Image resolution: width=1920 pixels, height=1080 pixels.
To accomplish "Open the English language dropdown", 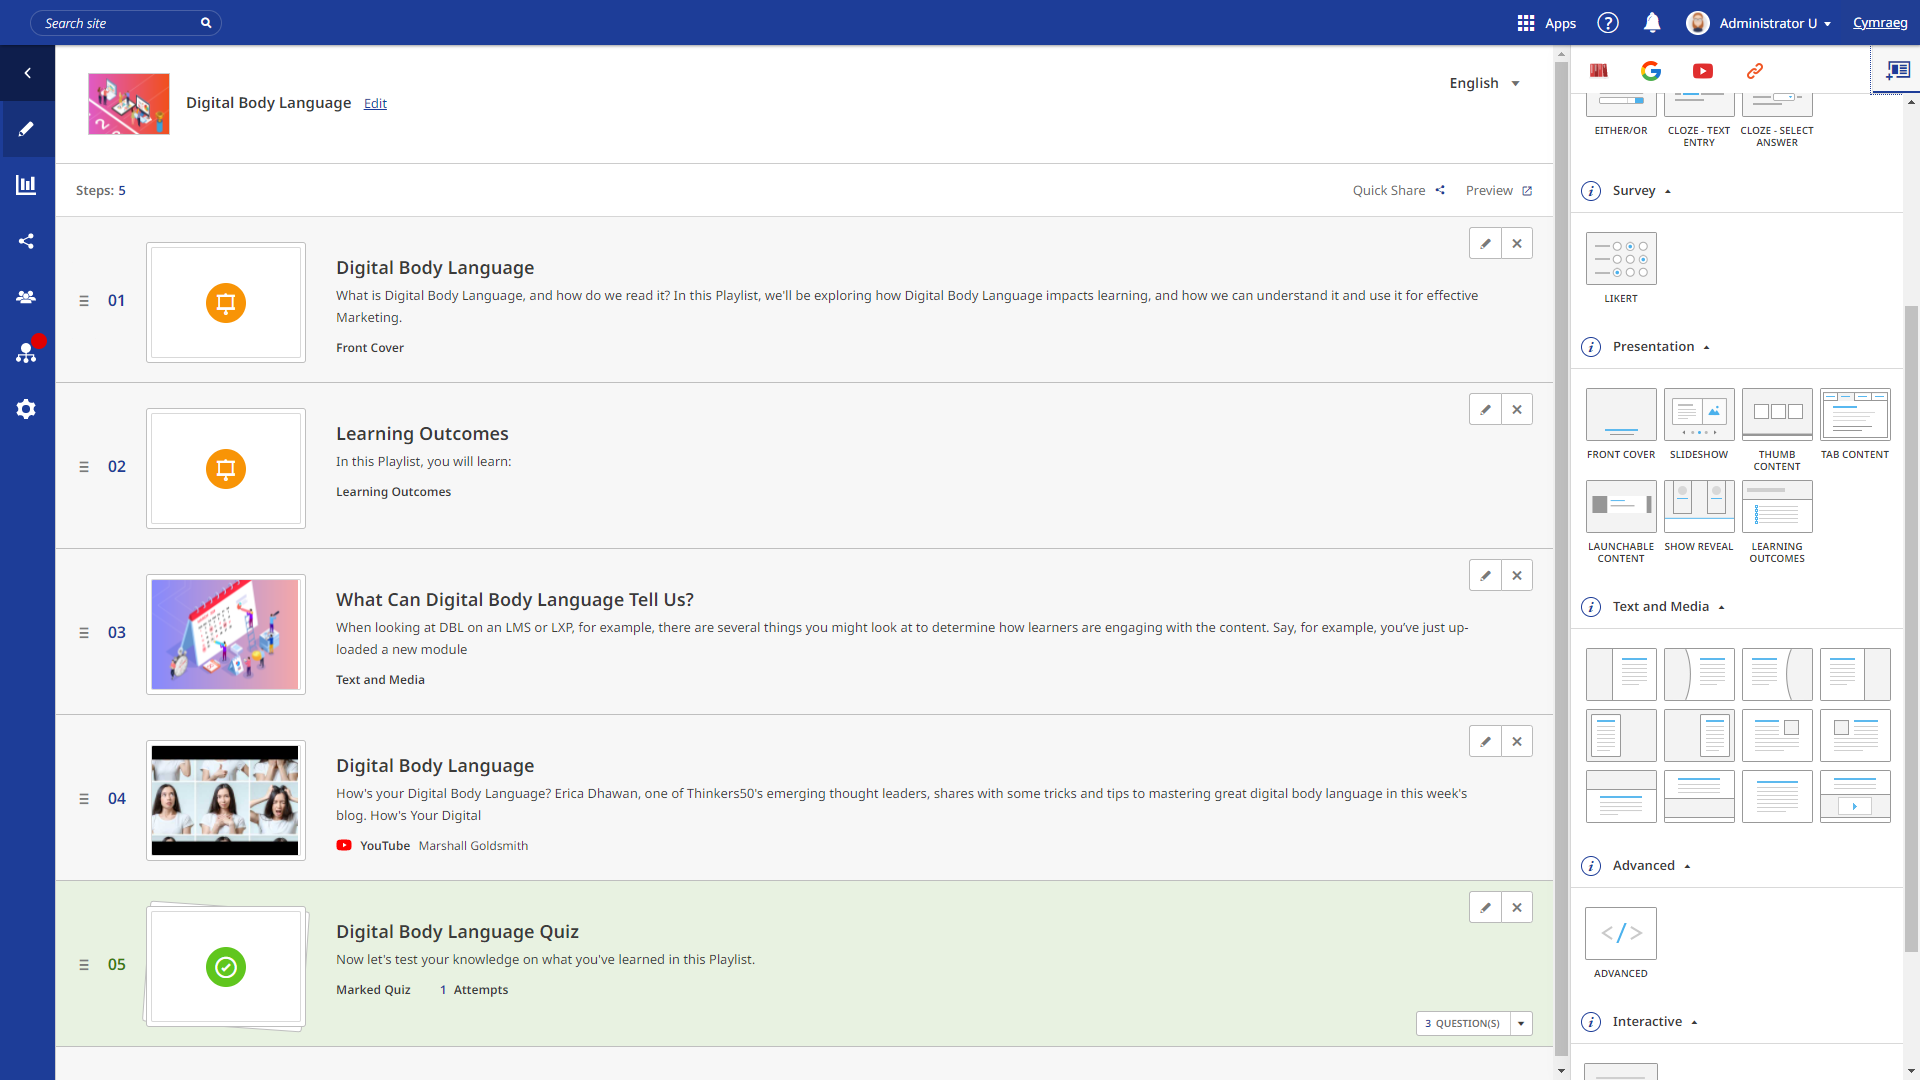I will pos(1484,83).
